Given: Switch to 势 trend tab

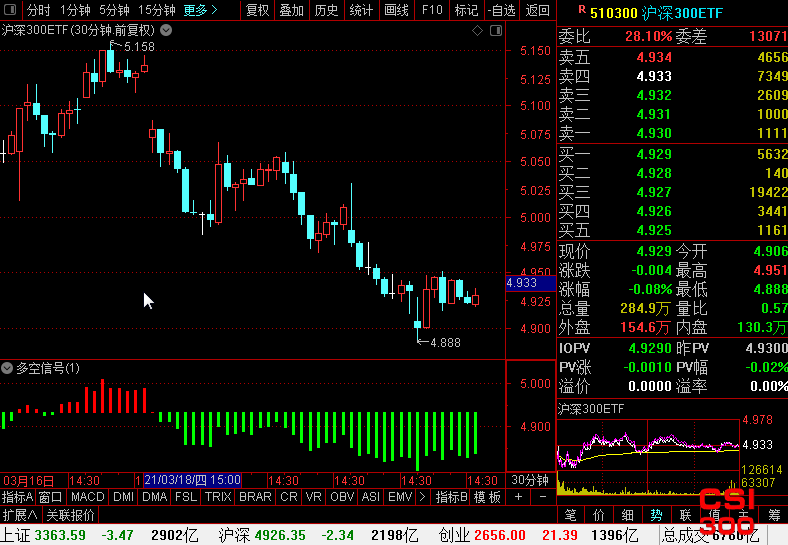Looking at the screenshot, I should coord(656,515).
